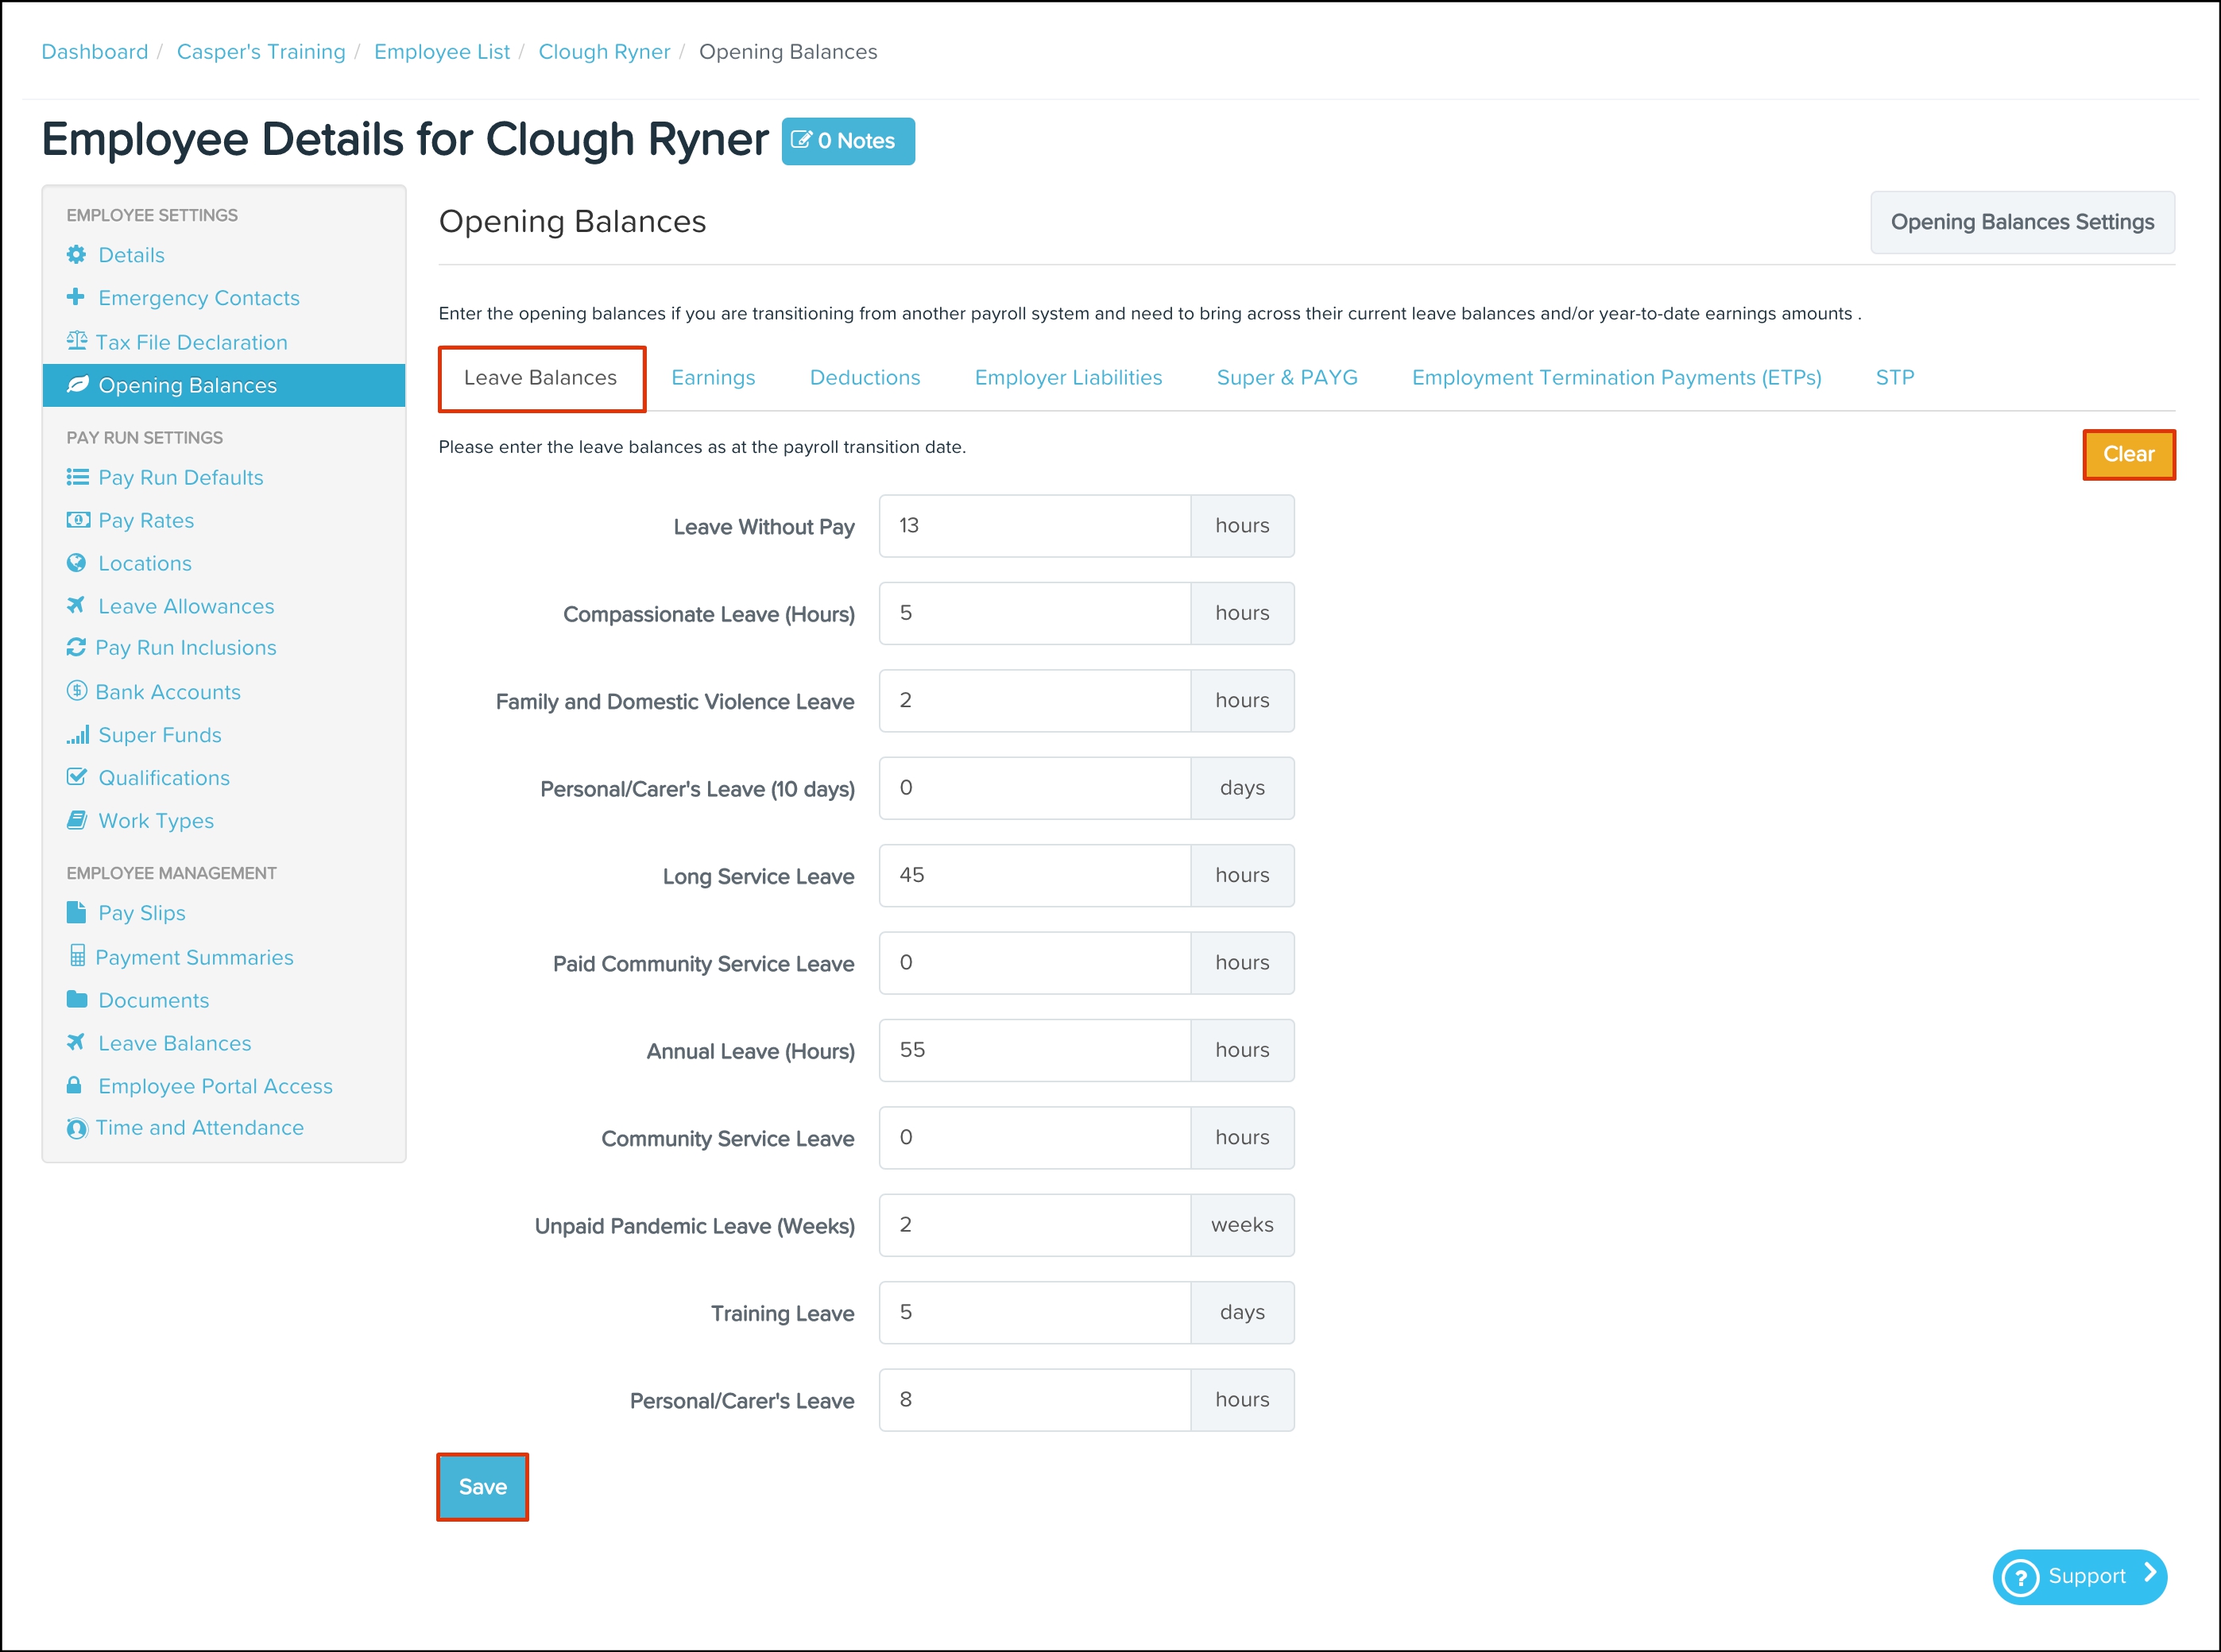2221x1652 pixels.
Task: Open Opening Balances Settings
Action: click(x=2021, y=222)
